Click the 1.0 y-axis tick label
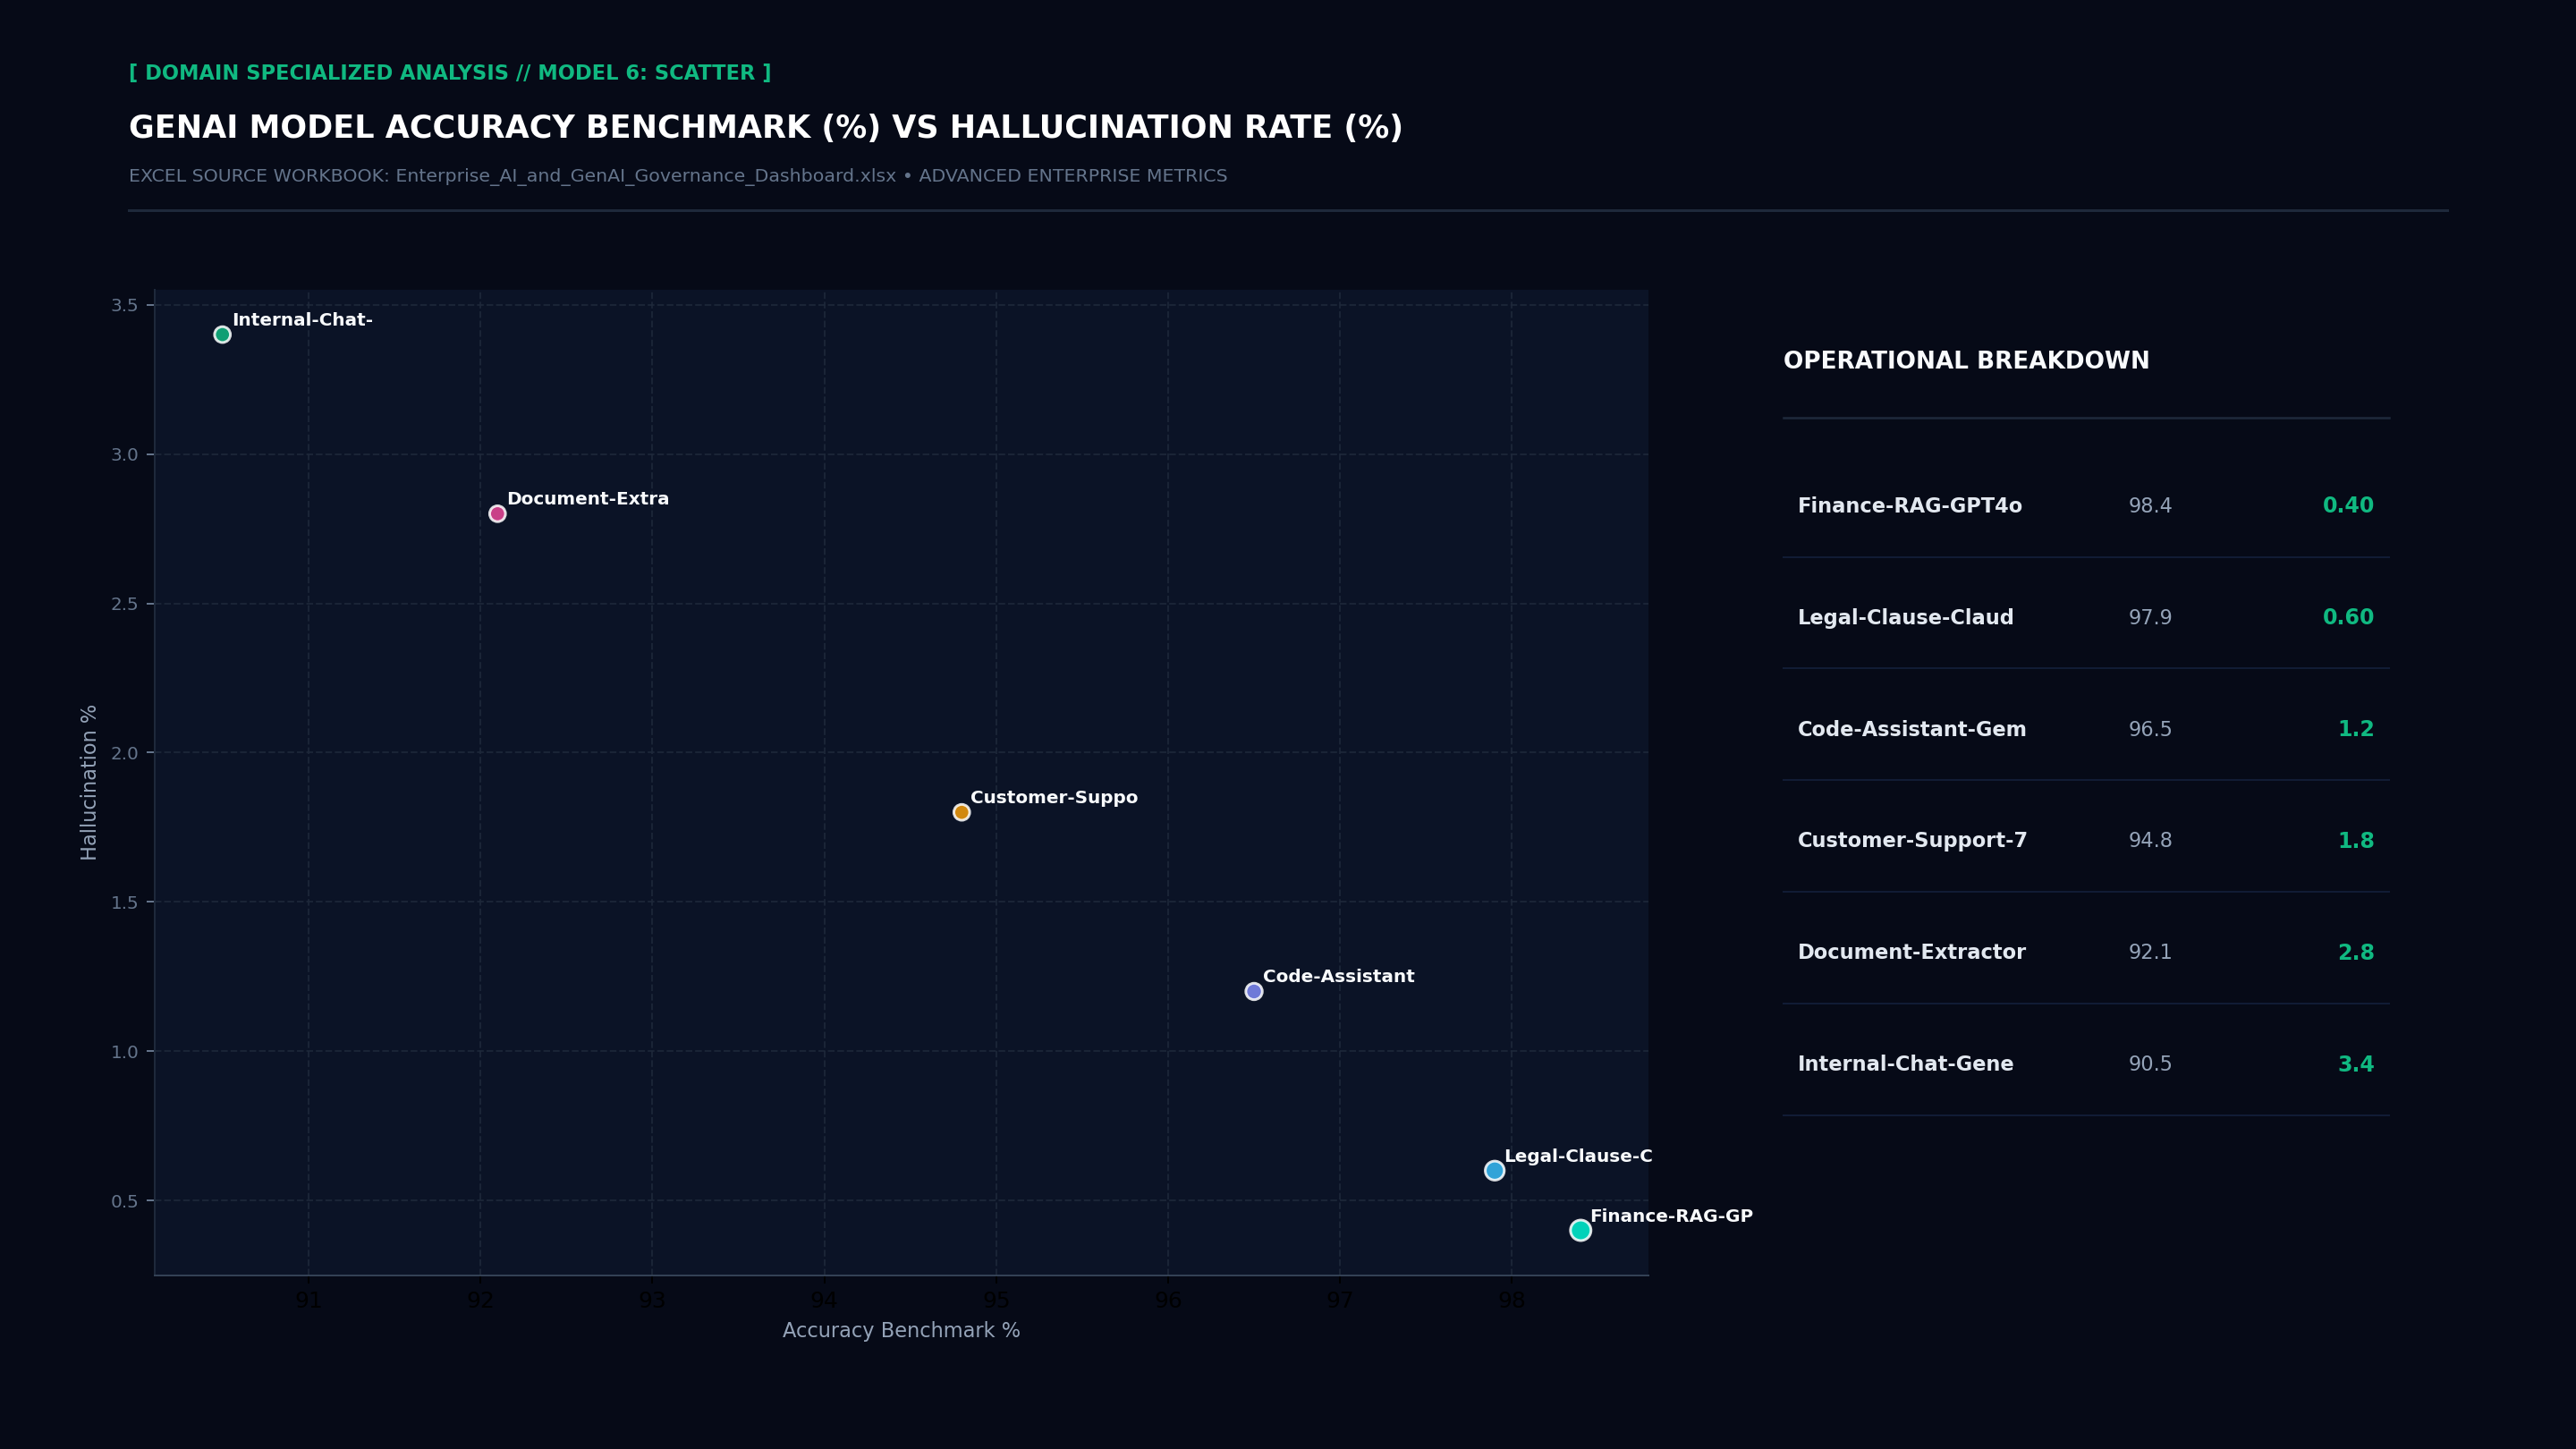 click(x=125, y=1052)
